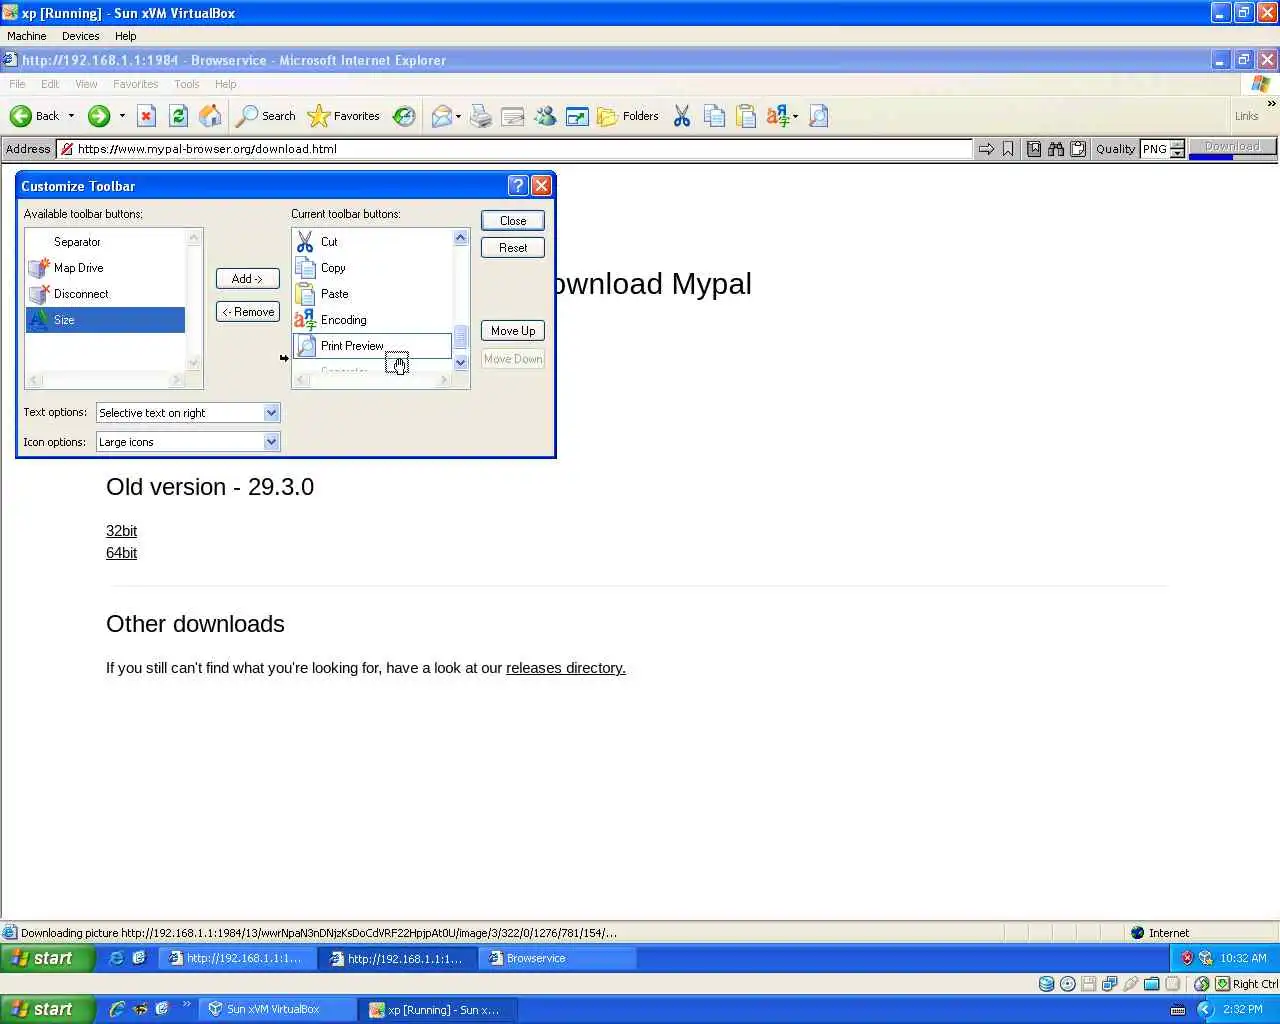
Task: Select Separator in available buttons list
Action: (x=105, y=242)
